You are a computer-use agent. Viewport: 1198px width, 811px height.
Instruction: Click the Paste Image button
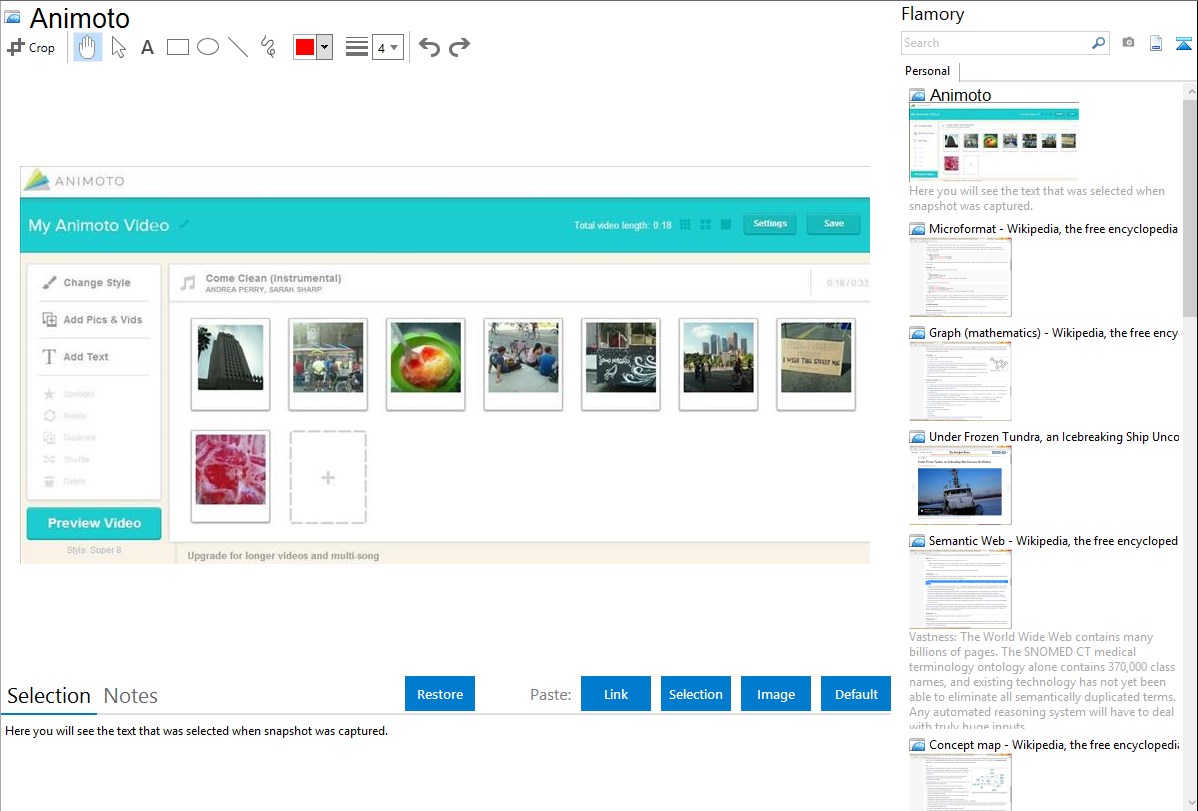click(x=775, y=694)
